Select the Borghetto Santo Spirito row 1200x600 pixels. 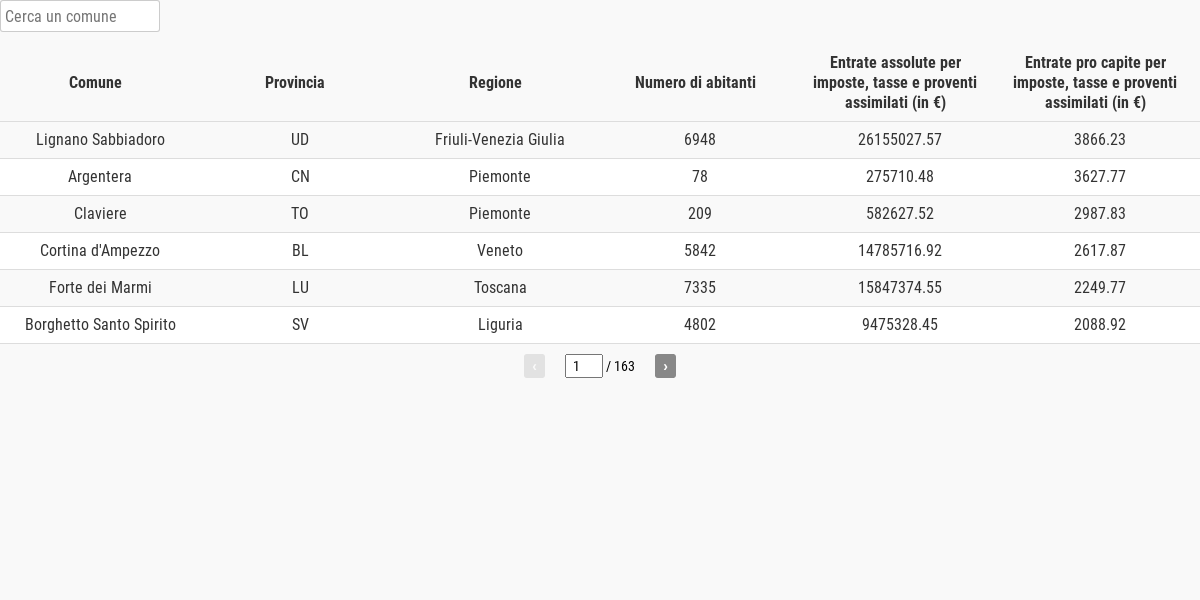[x=100, y=325]
